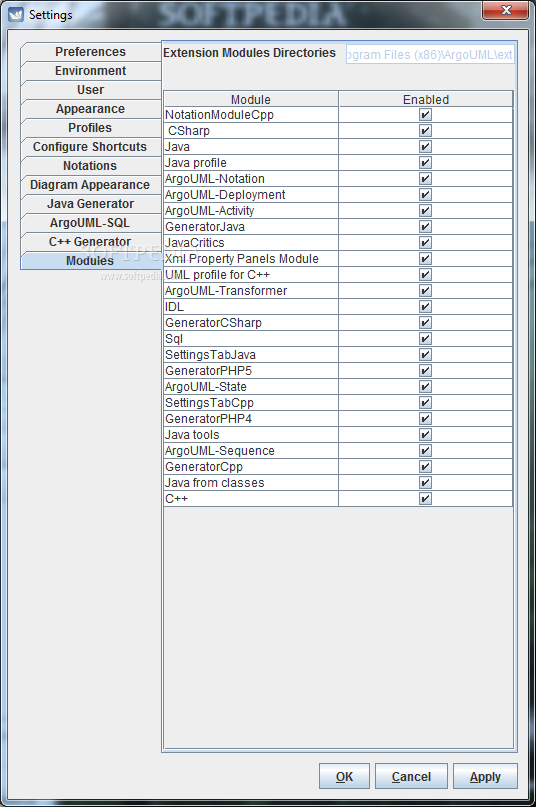Open the ArgoUML-SQL tab
Screen dimensions: 536x807
point(91,223)
